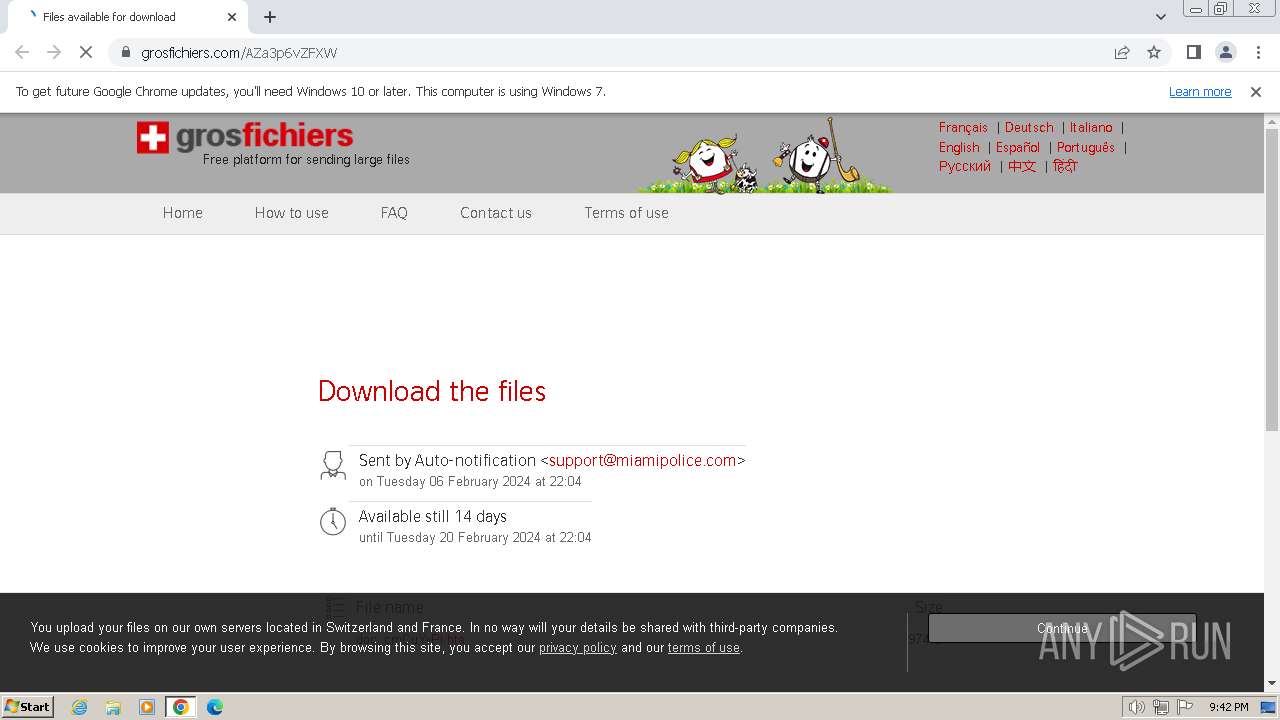
Task: Click the clock availability icon
Action: coord(333,521)
